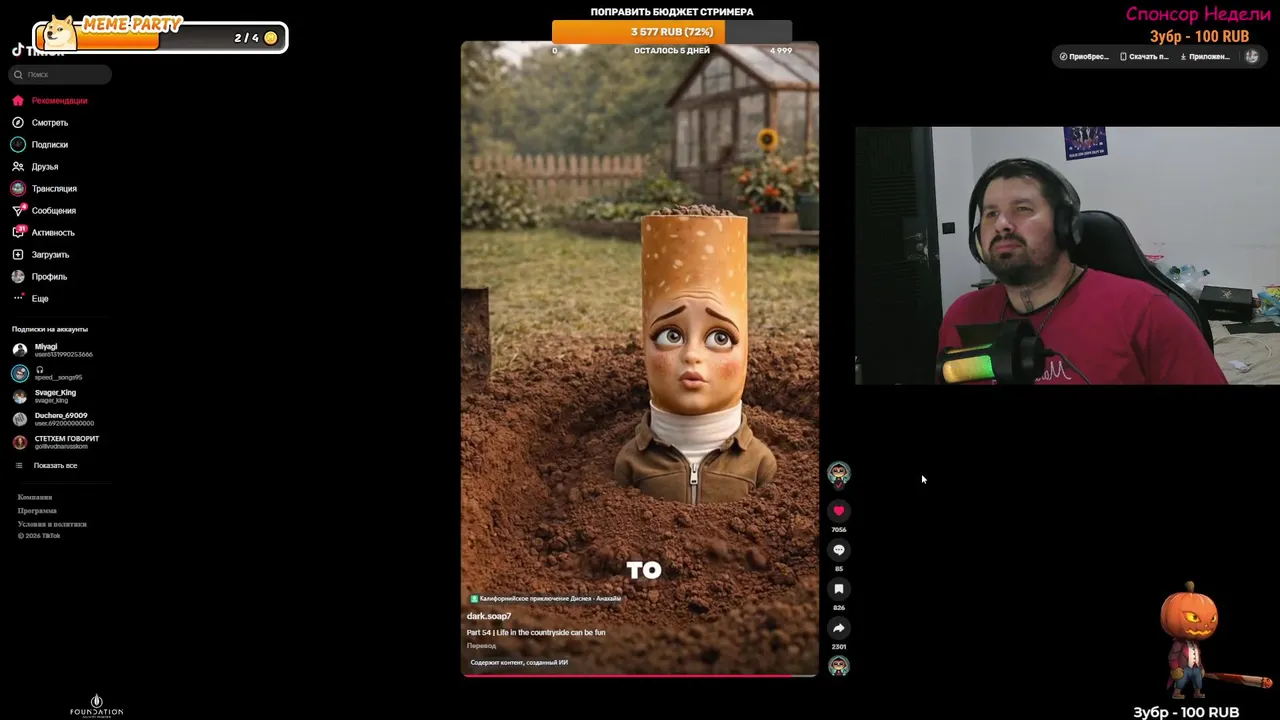Save video with the bookmark icon
1280x720 pixels.
[x=839, y=589]
